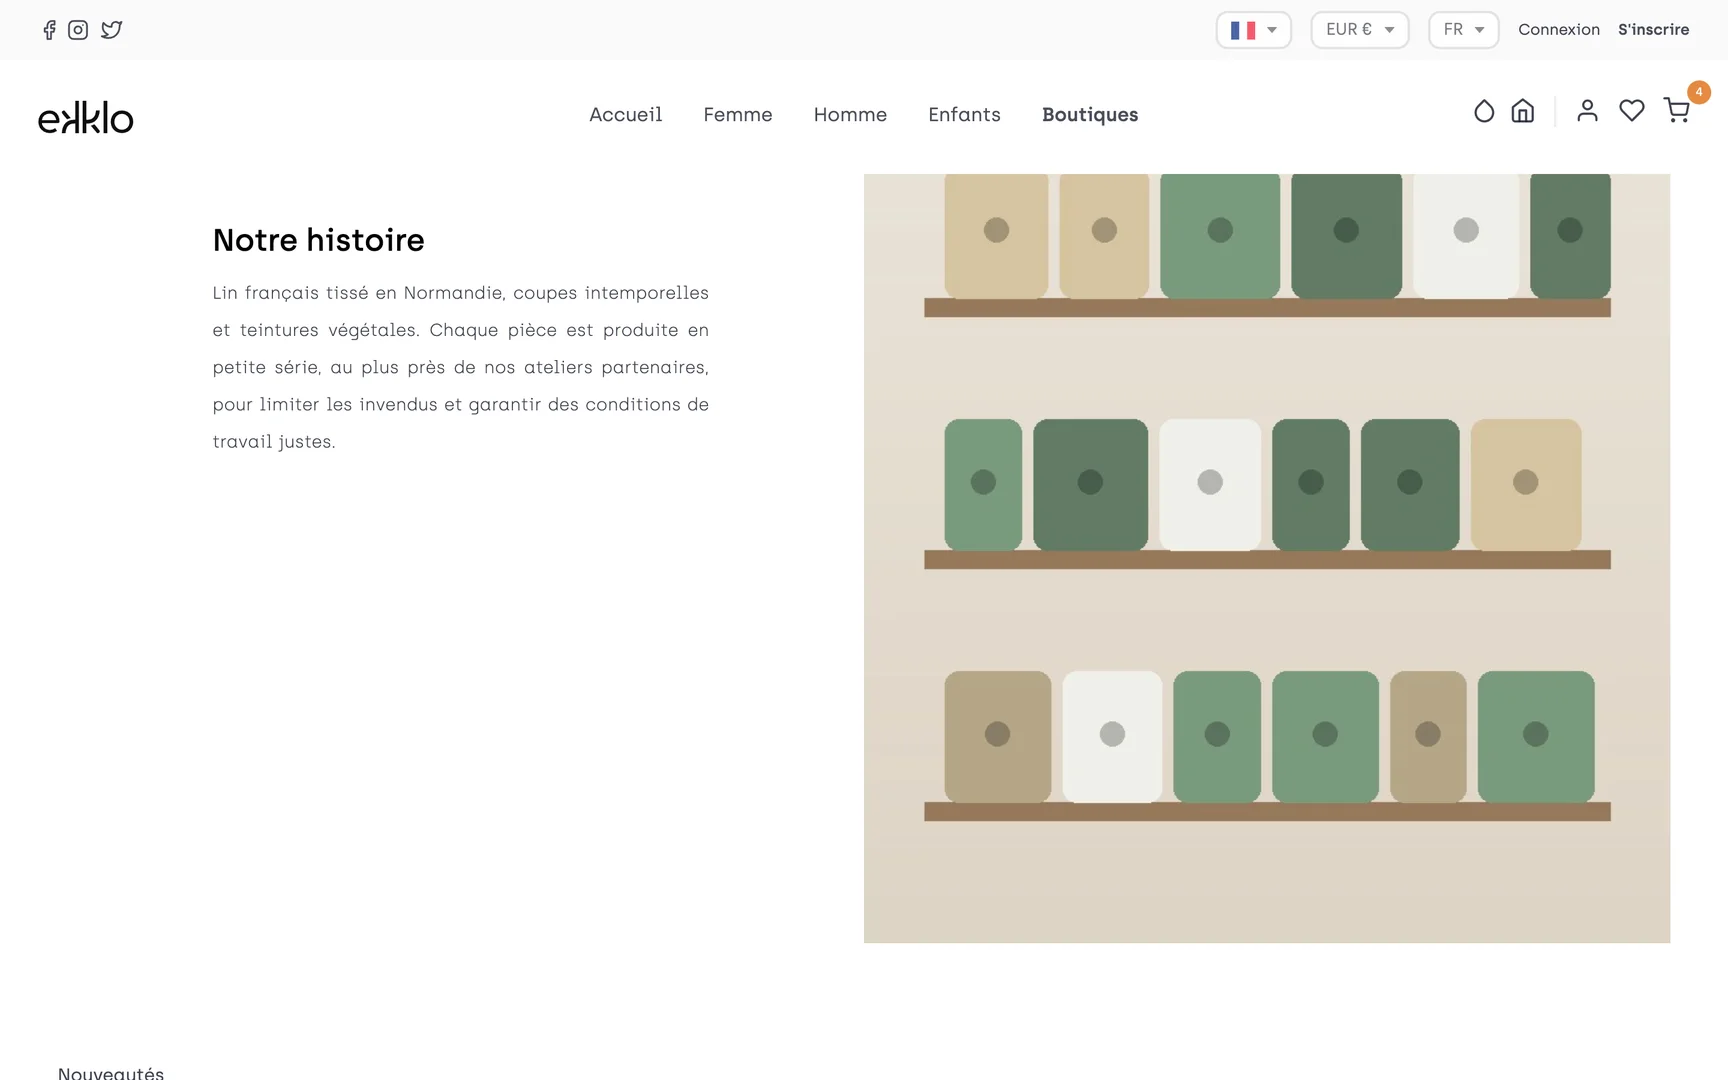Image resolution: width=1728 pixels, height=1080 pixels.
Task: Go to the Accueil menu item
Action: pyautogui.click(x=626, y=115)
